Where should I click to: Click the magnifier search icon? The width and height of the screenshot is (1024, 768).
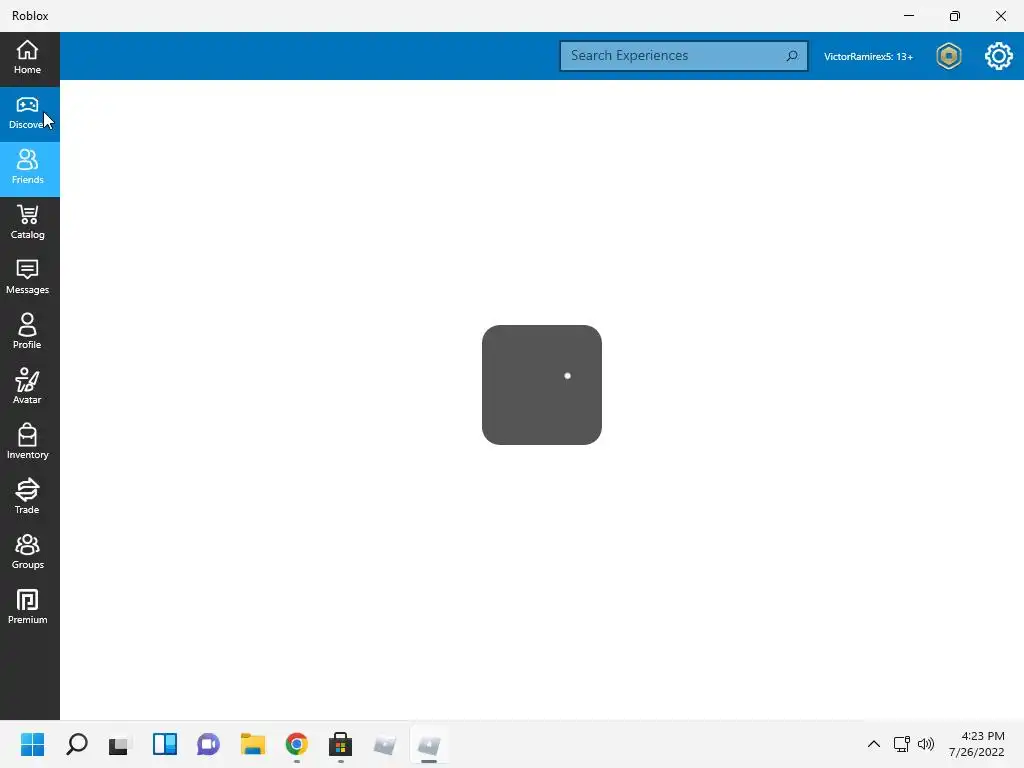pyautogui.click(x=792, y=56)
